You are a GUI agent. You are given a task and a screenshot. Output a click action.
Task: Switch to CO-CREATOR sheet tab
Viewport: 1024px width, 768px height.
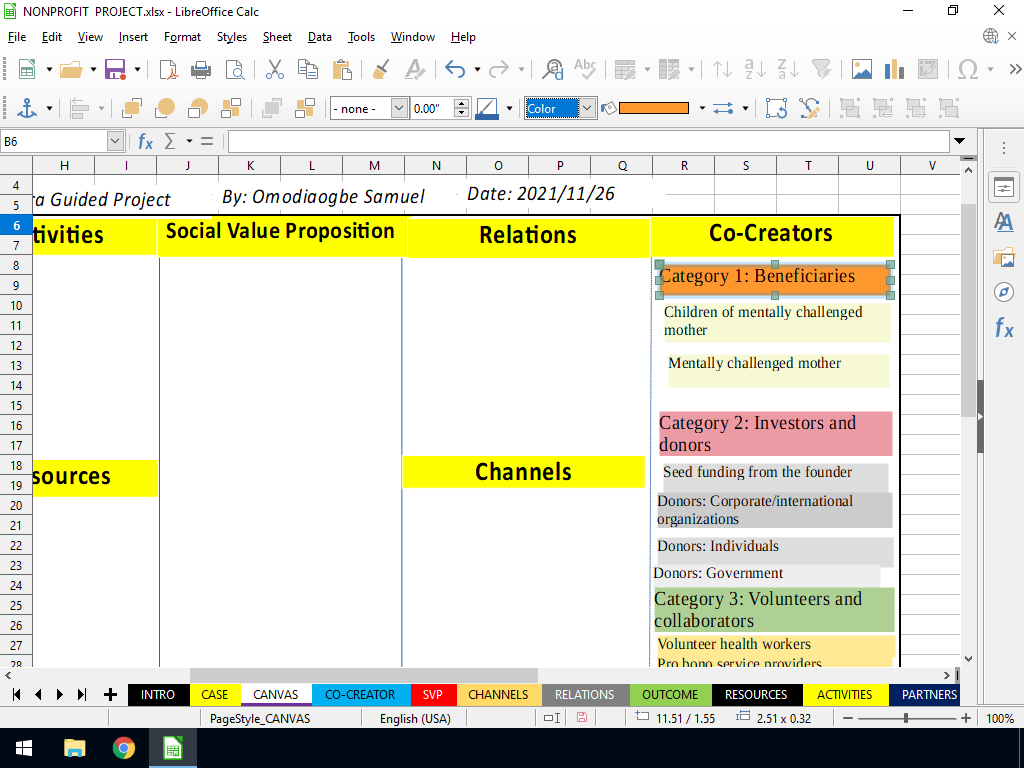[360, 694]
